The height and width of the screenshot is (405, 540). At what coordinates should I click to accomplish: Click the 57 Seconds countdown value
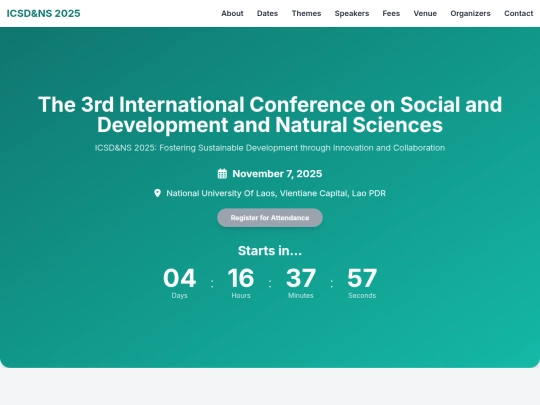tap(362, 278)
